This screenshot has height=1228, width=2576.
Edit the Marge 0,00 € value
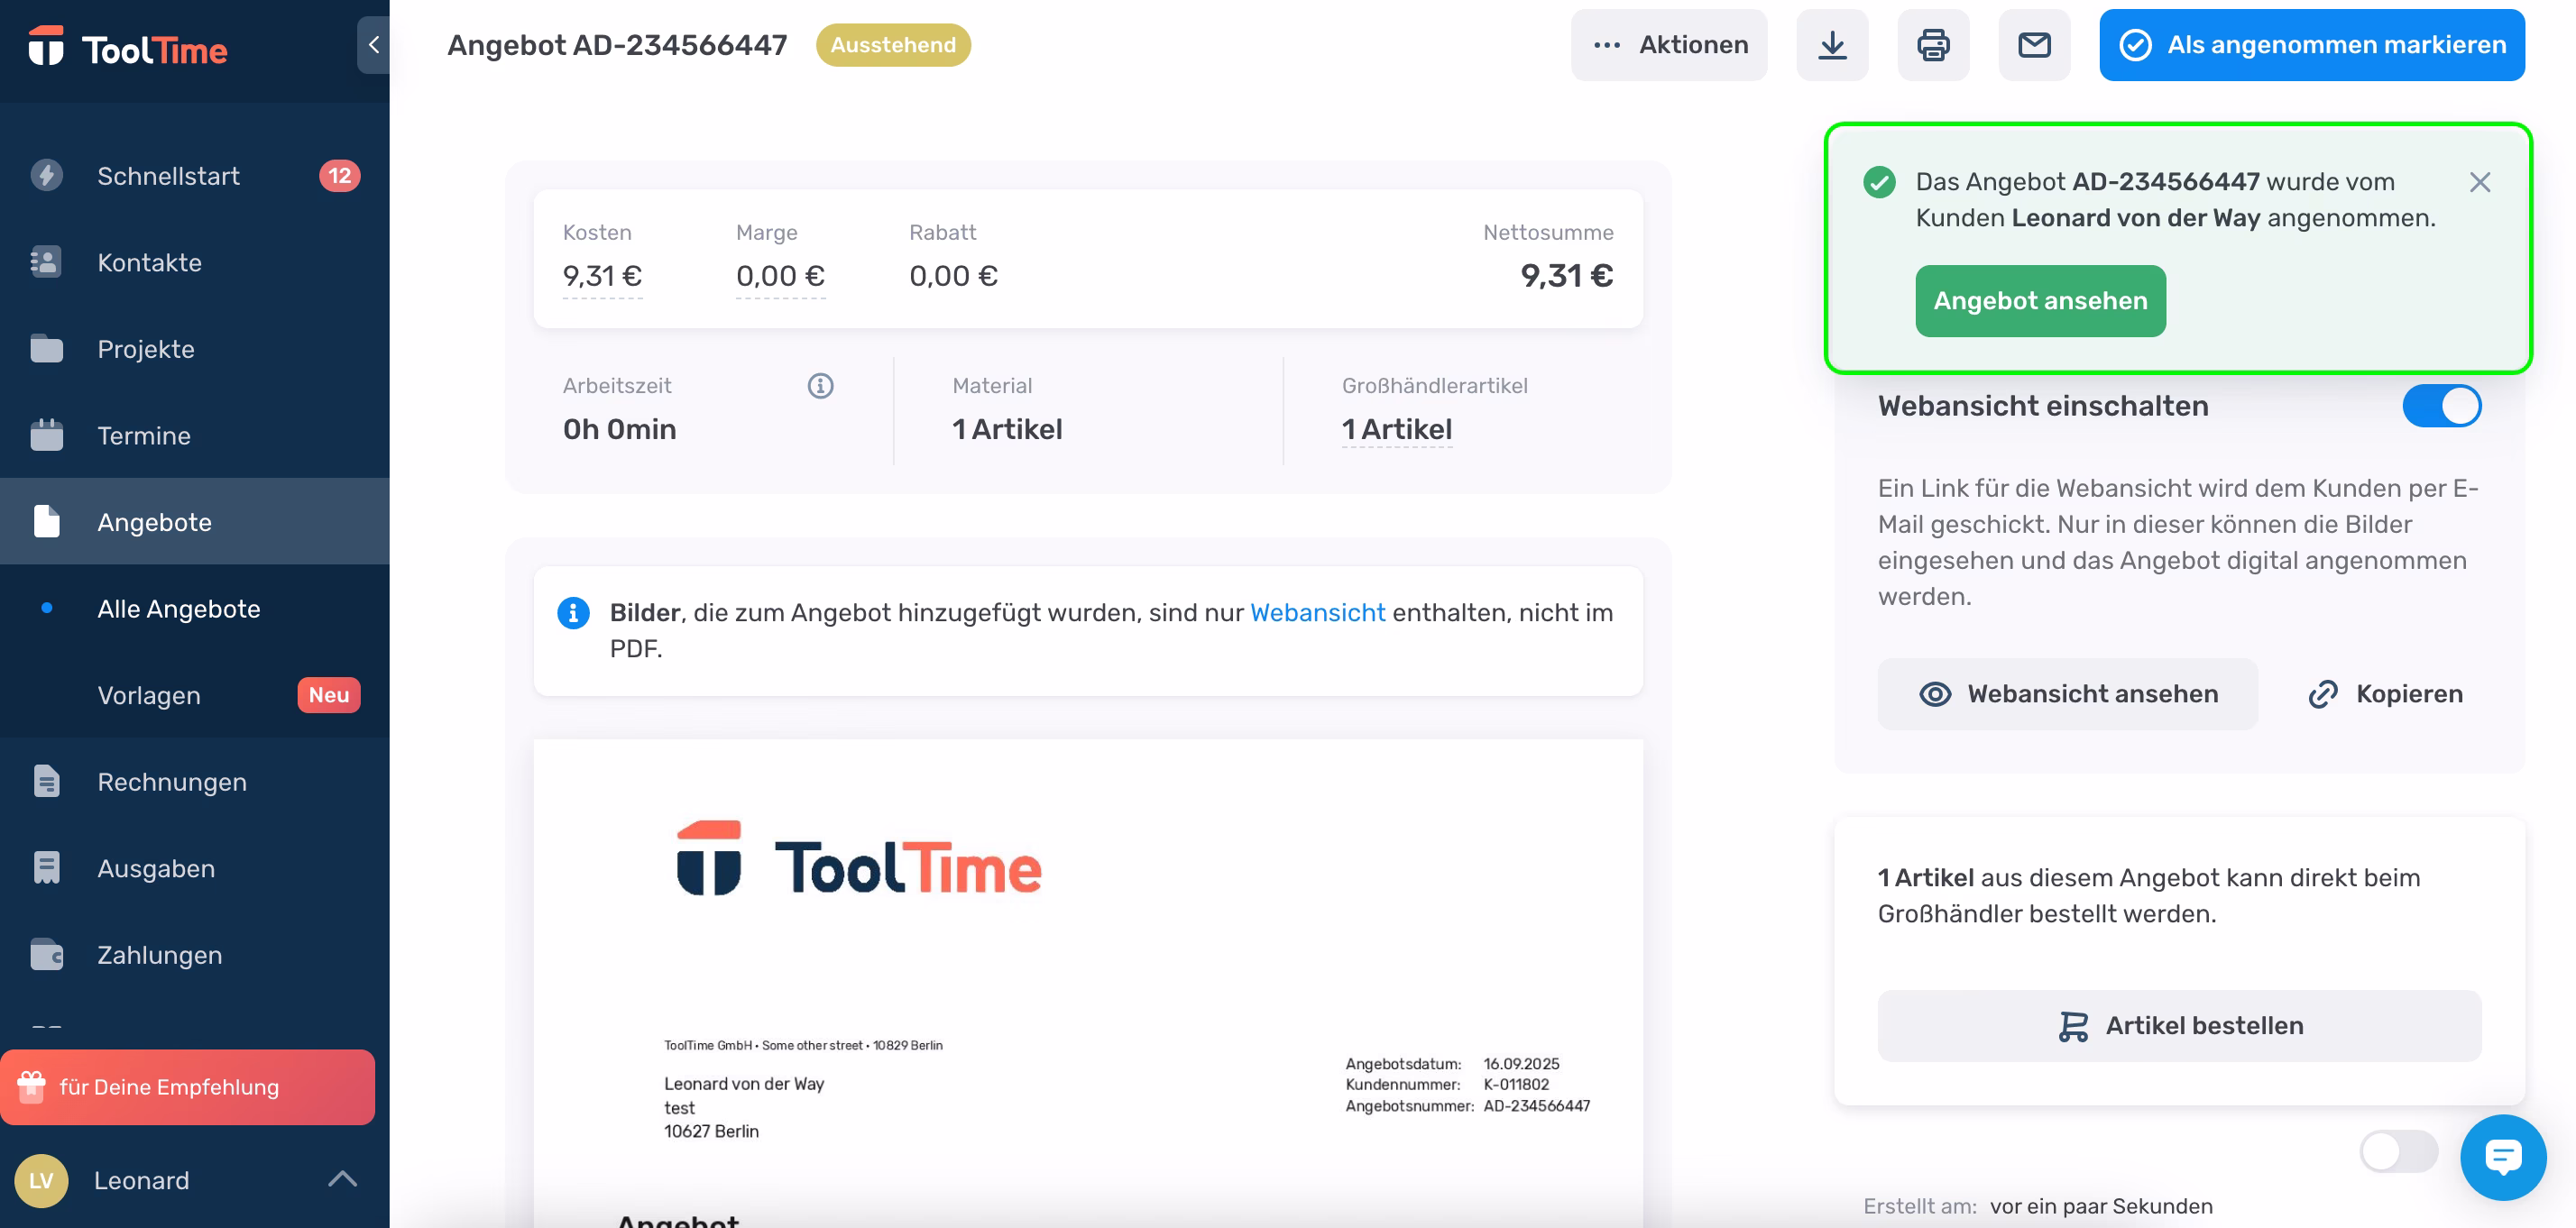click(780, 276)
